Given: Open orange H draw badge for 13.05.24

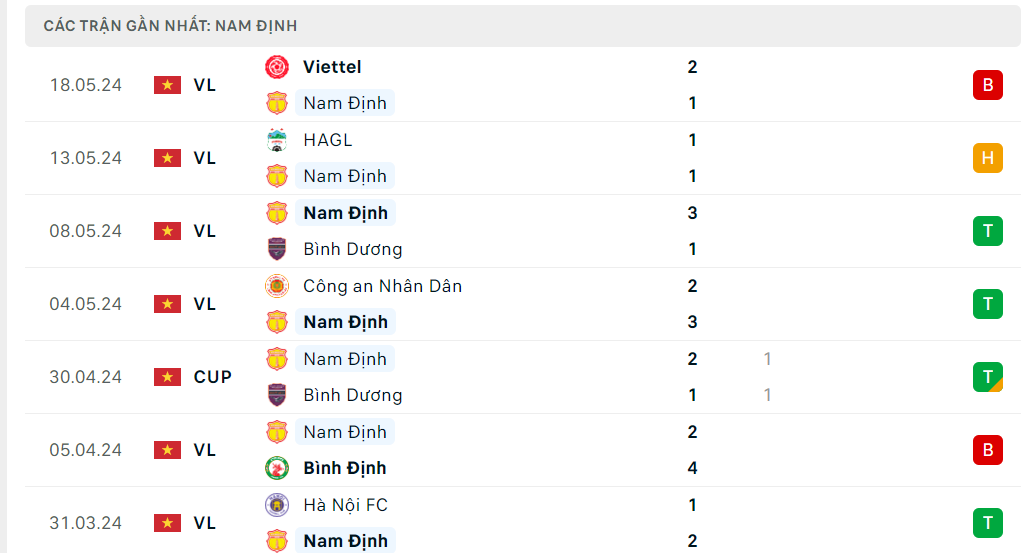Looking at the screenshot, I should (987, 158).
